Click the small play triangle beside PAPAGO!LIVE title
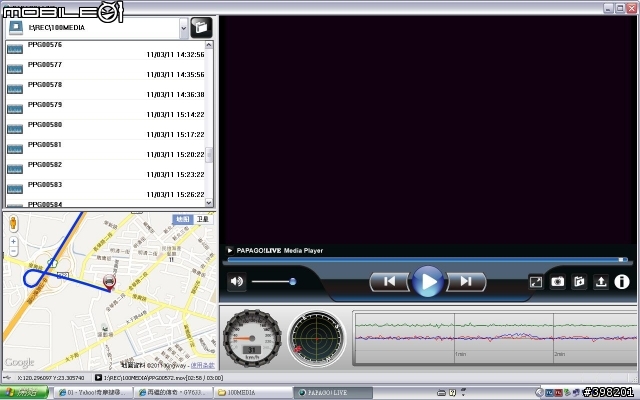Screen dimensions: 640x400 coord(230,250)
